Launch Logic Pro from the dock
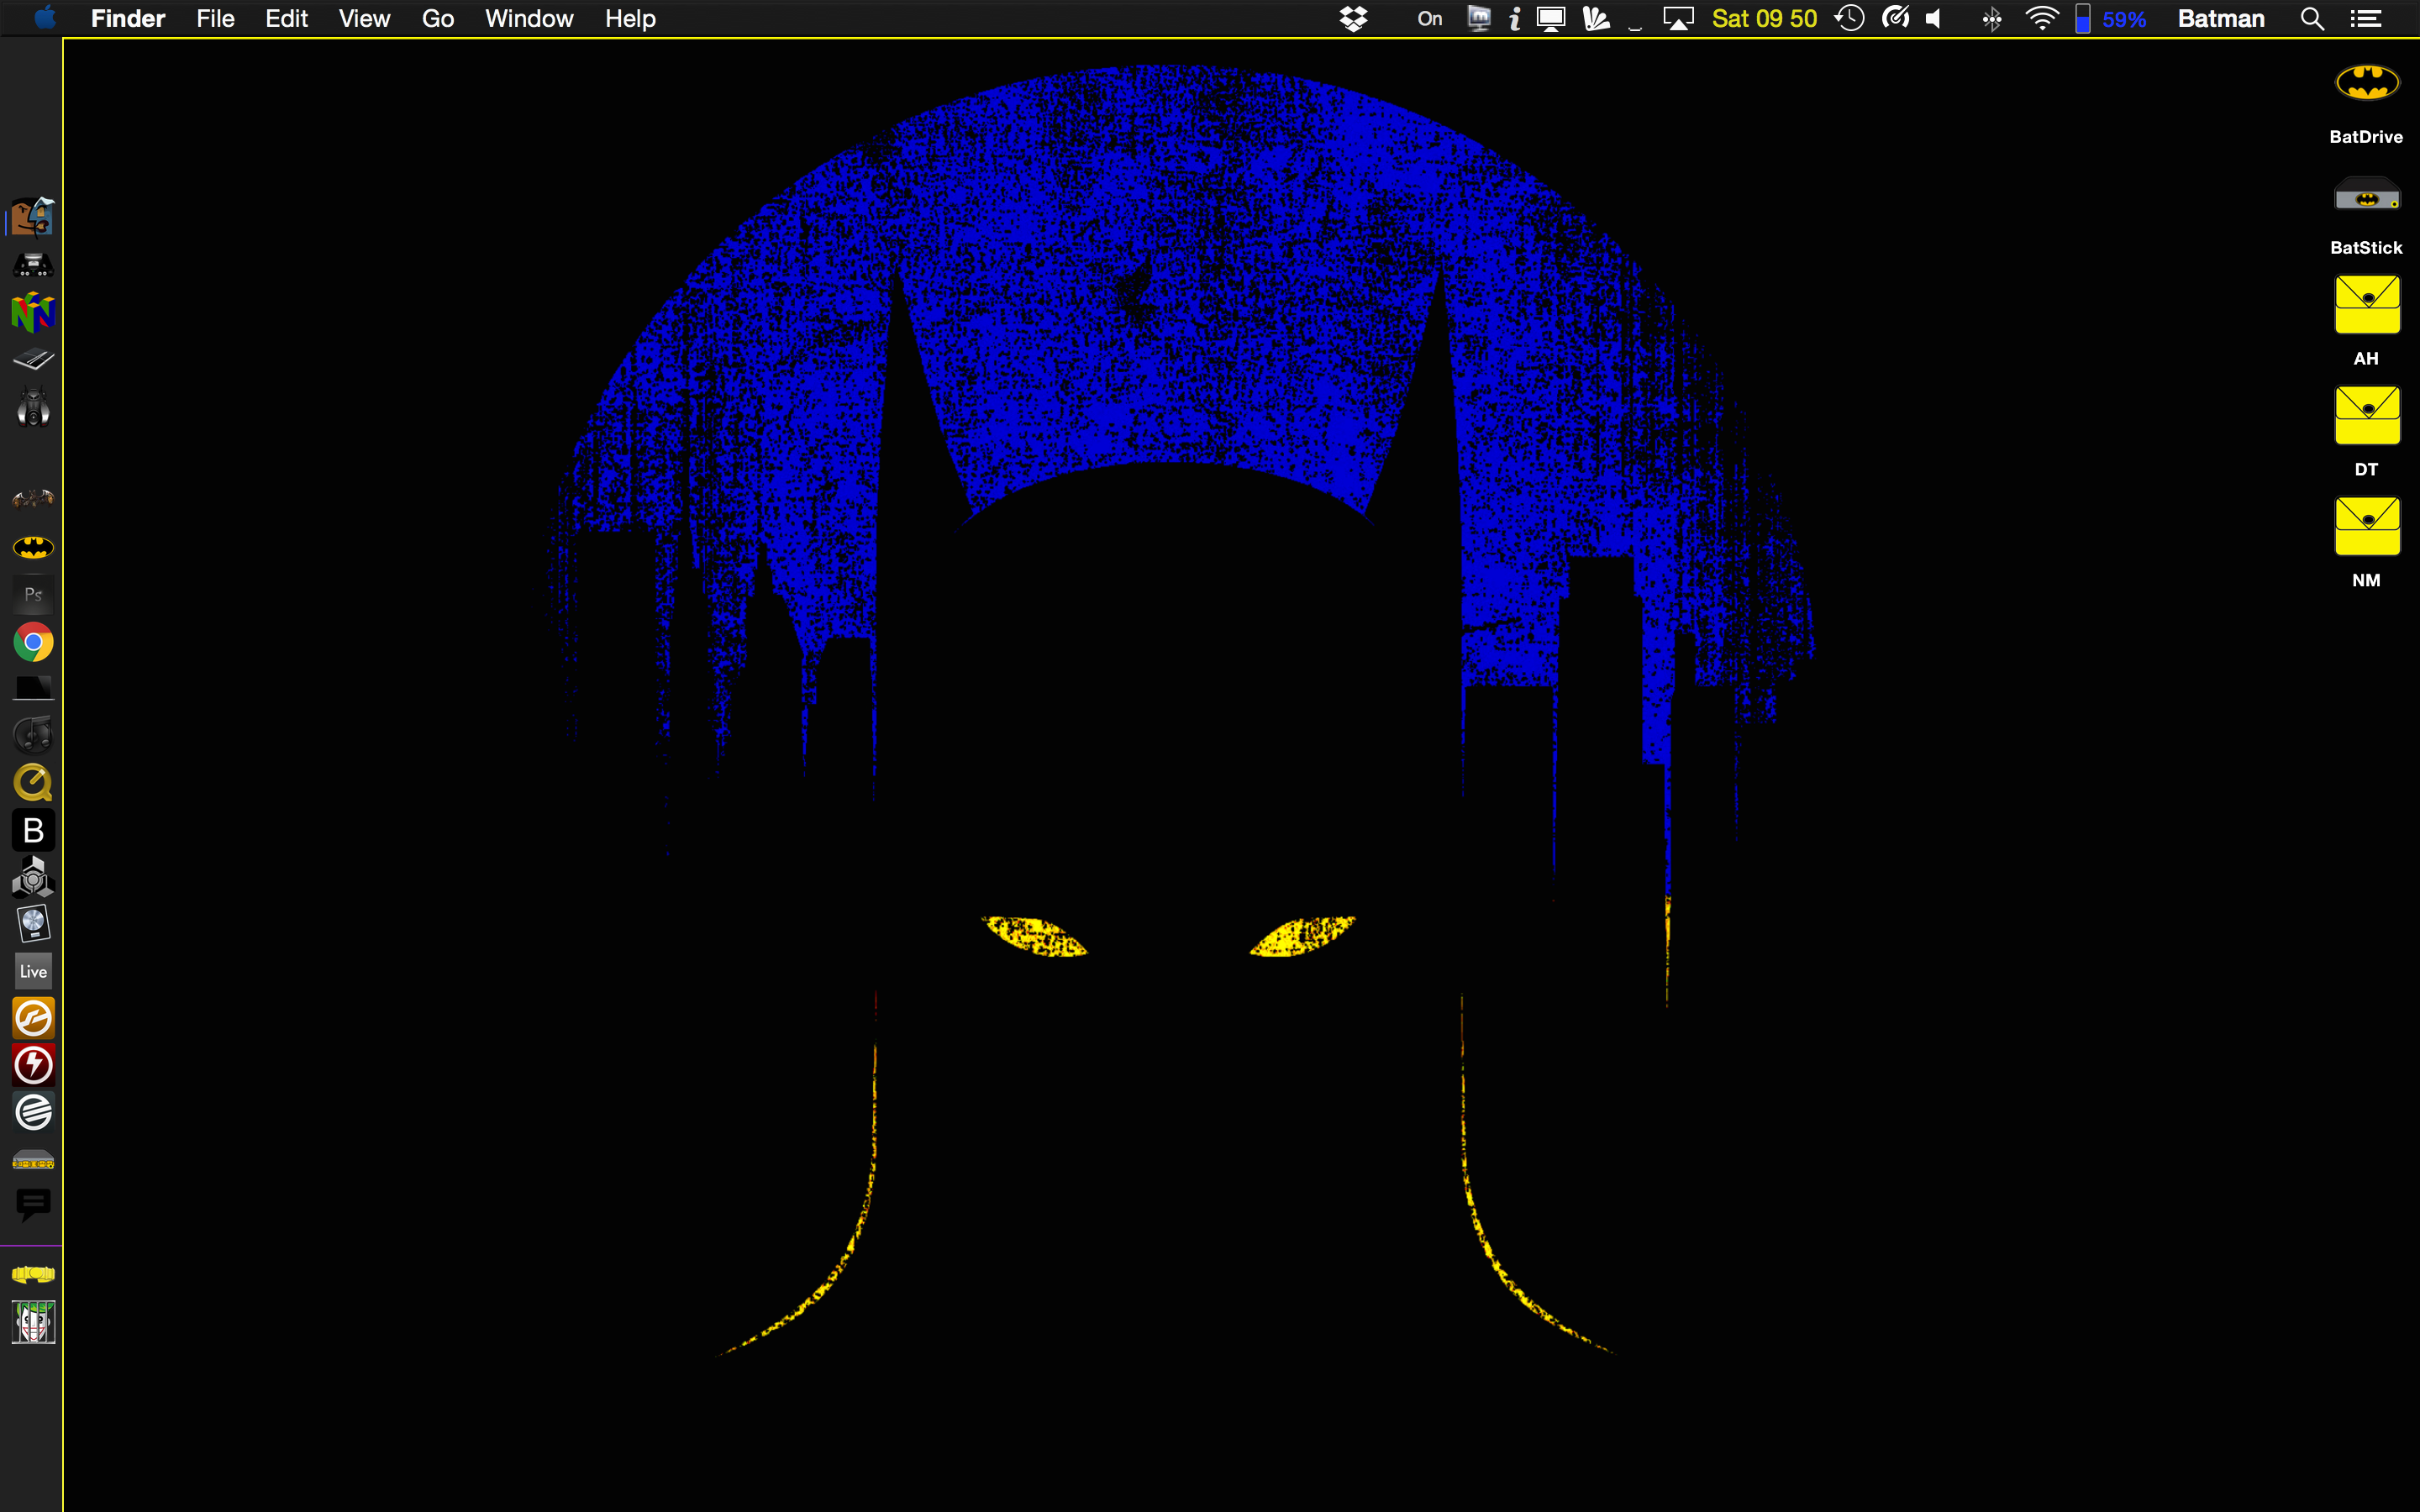Viewport: 2420px width, 1512px height. [33, 924]
